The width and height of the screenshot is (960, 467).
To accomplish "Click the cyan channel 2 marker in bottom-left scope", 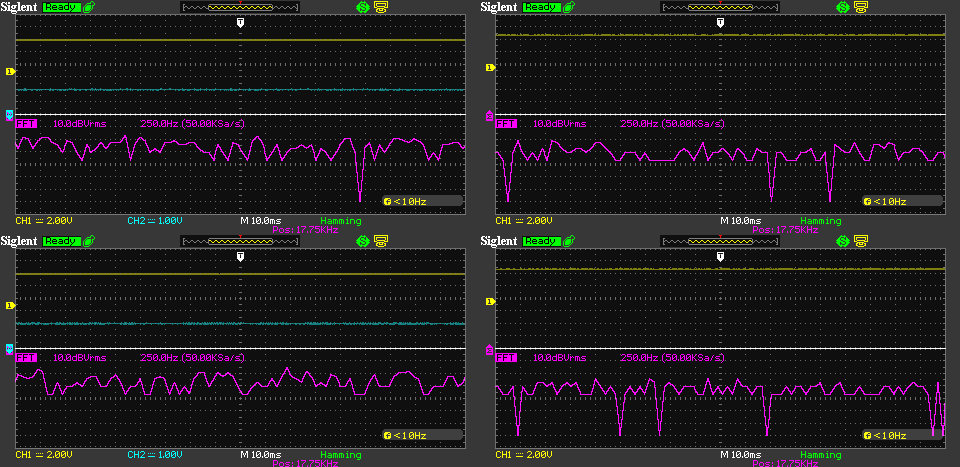I will click(x=10, y=350).
